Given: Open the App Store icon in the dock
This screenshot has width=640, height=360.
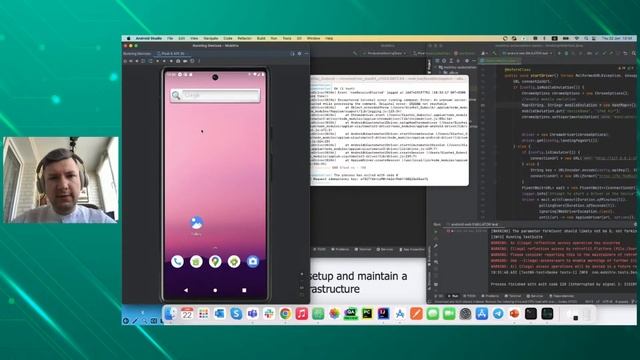Looking at the screenshot, I should pyautogui.click(x=482, y=313).
